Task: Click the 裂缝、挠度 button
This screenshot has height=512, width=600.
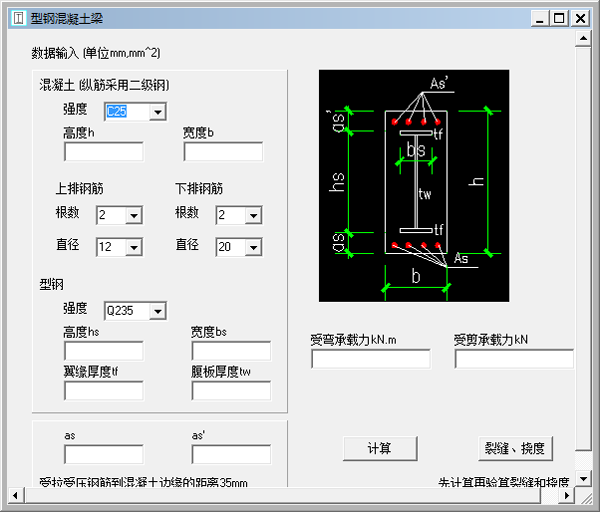Action: [515, 448]
